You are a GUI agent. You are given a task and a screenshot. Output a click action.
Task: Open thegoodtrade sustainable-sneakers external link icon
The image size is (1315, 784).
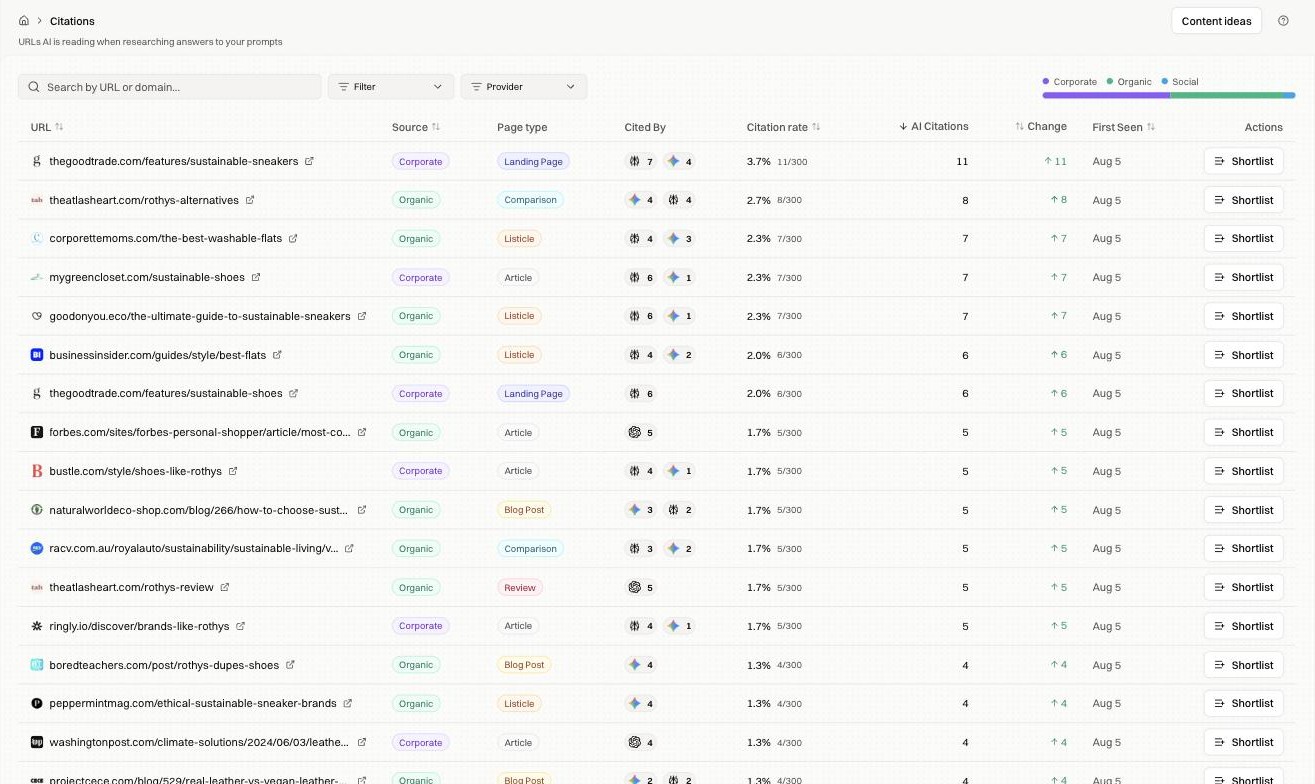309,161
